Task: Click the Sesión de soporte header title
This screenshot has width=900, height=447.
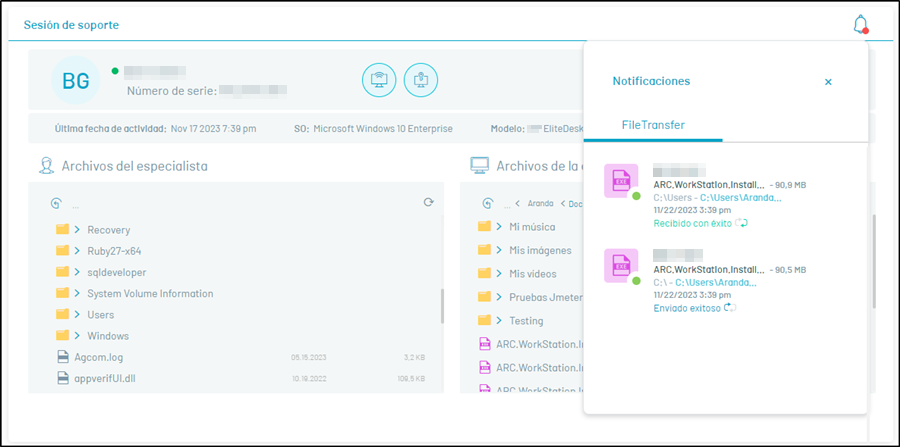Action: (x=71, y=25)
